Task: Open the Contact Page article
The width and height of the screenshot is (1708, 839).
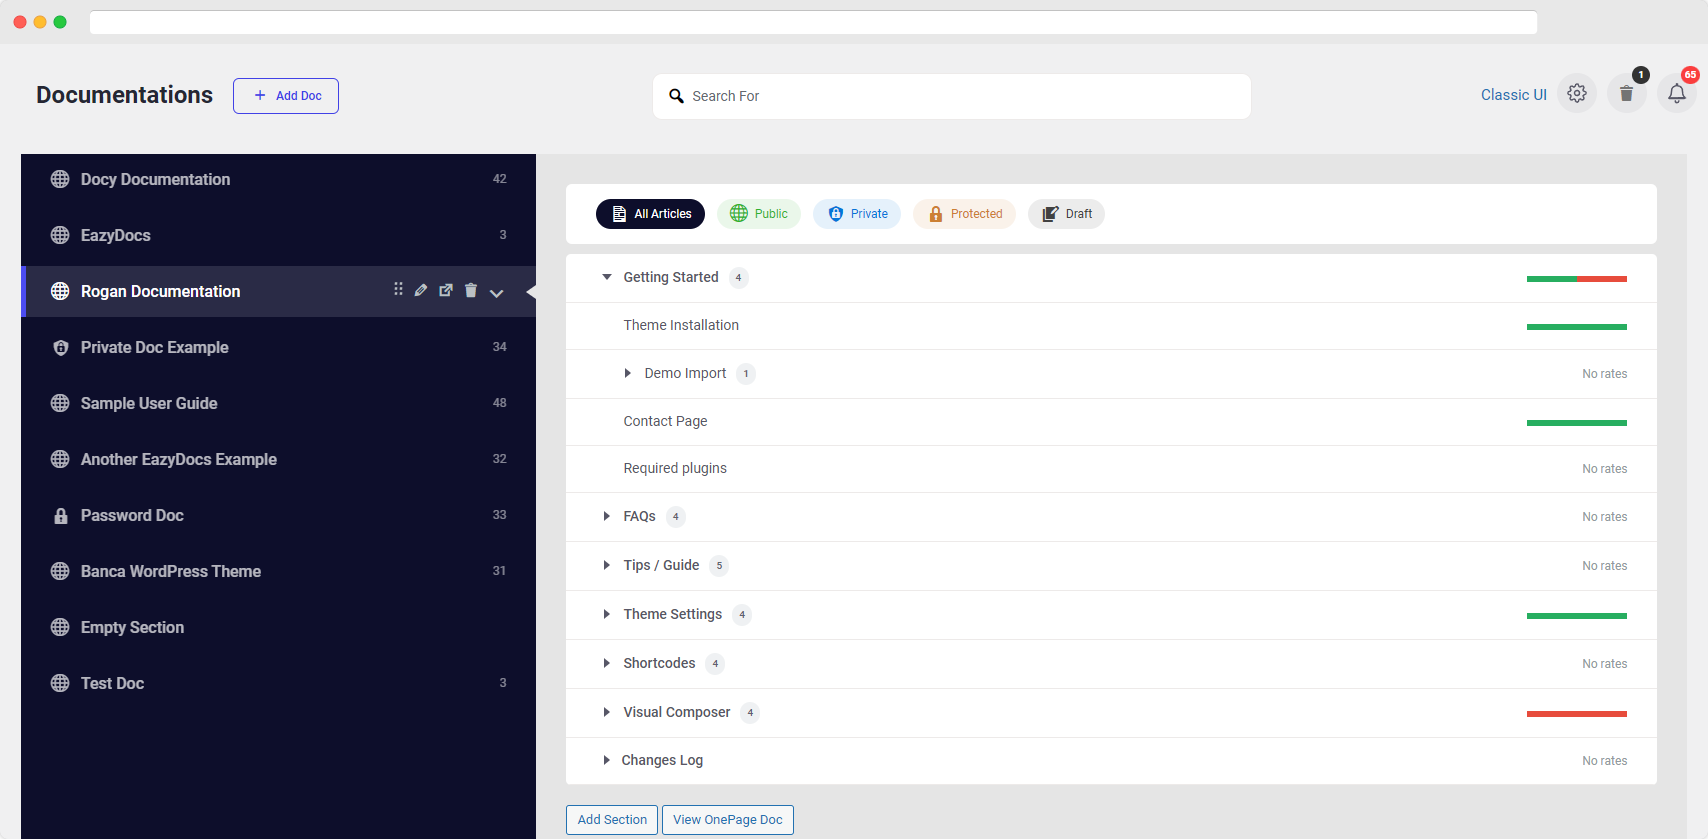Action: coord(665,421)
